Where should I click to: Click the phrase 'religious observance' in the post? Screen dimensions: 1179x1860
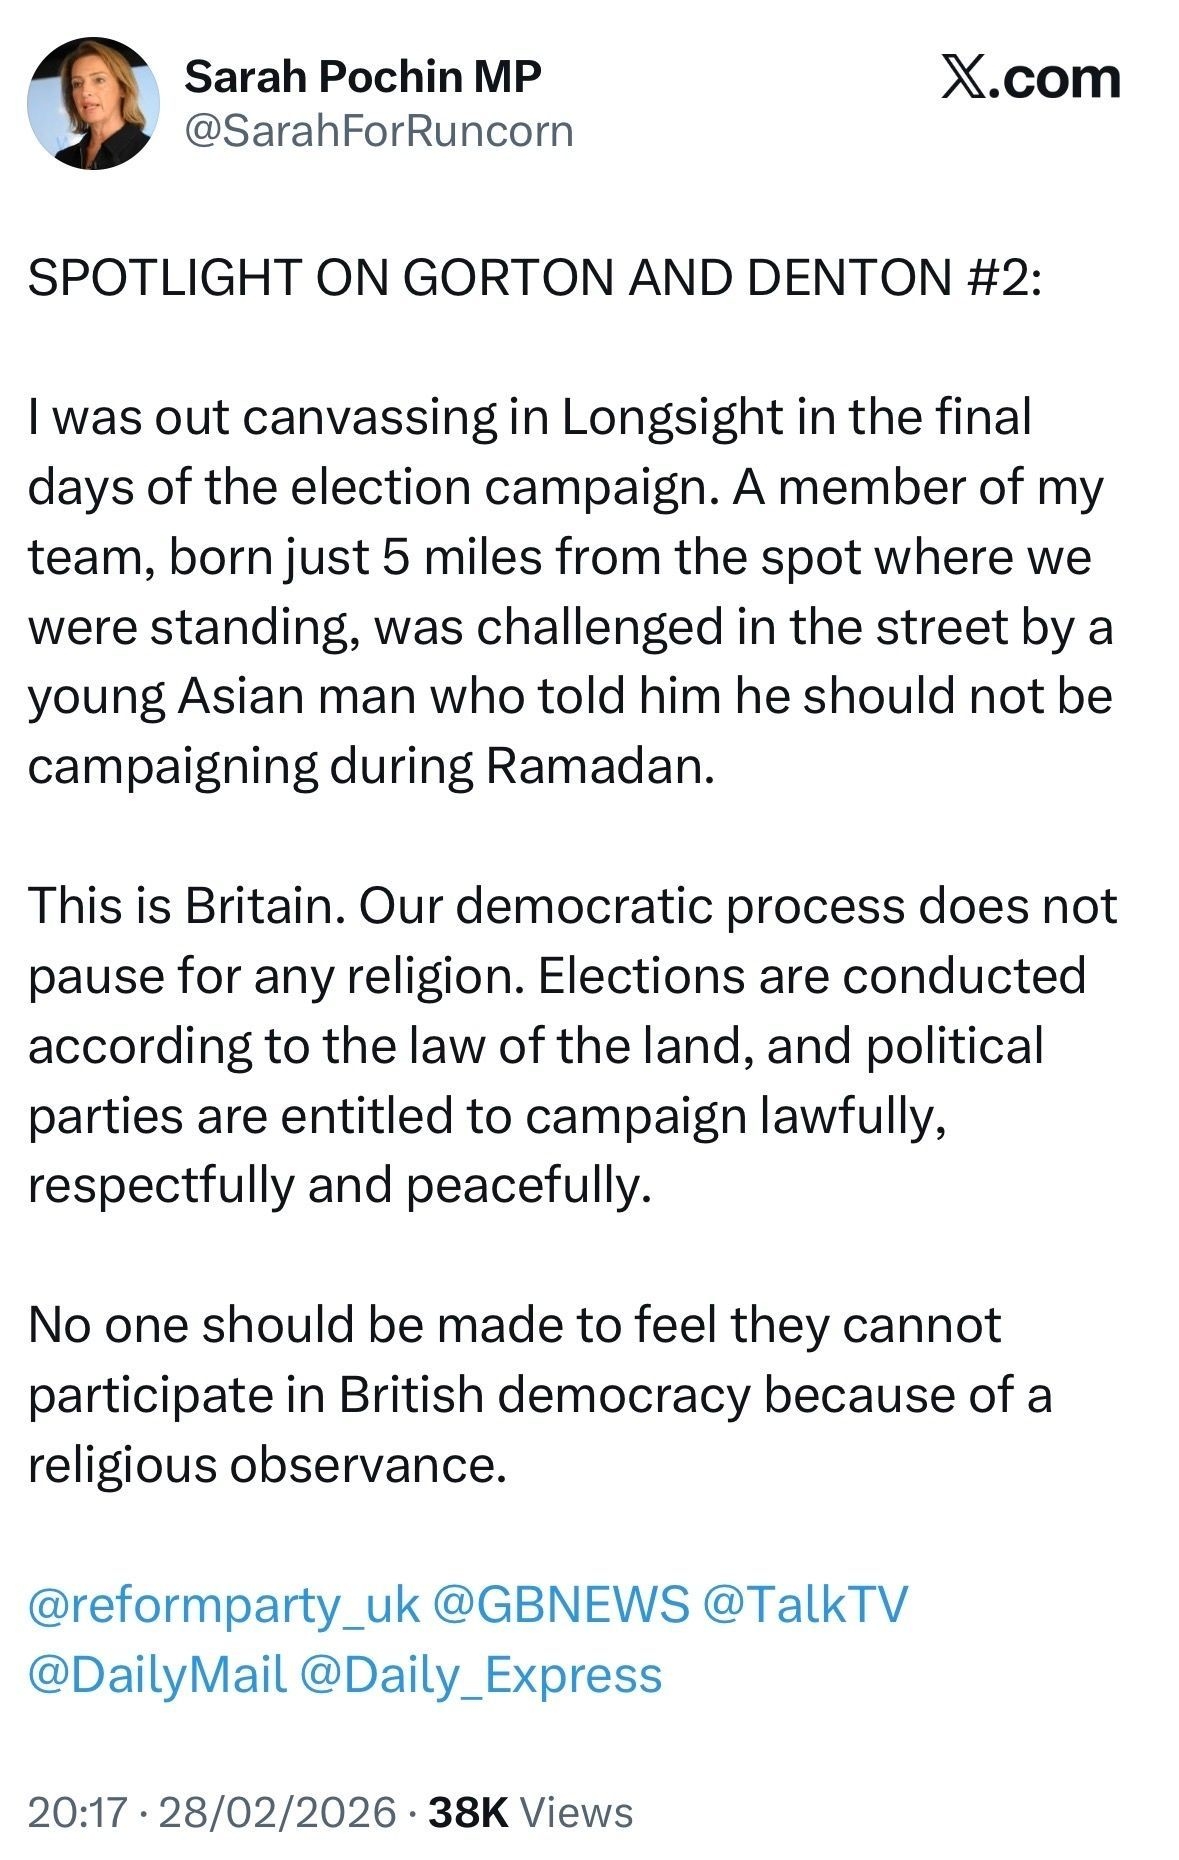(262, 1464)
